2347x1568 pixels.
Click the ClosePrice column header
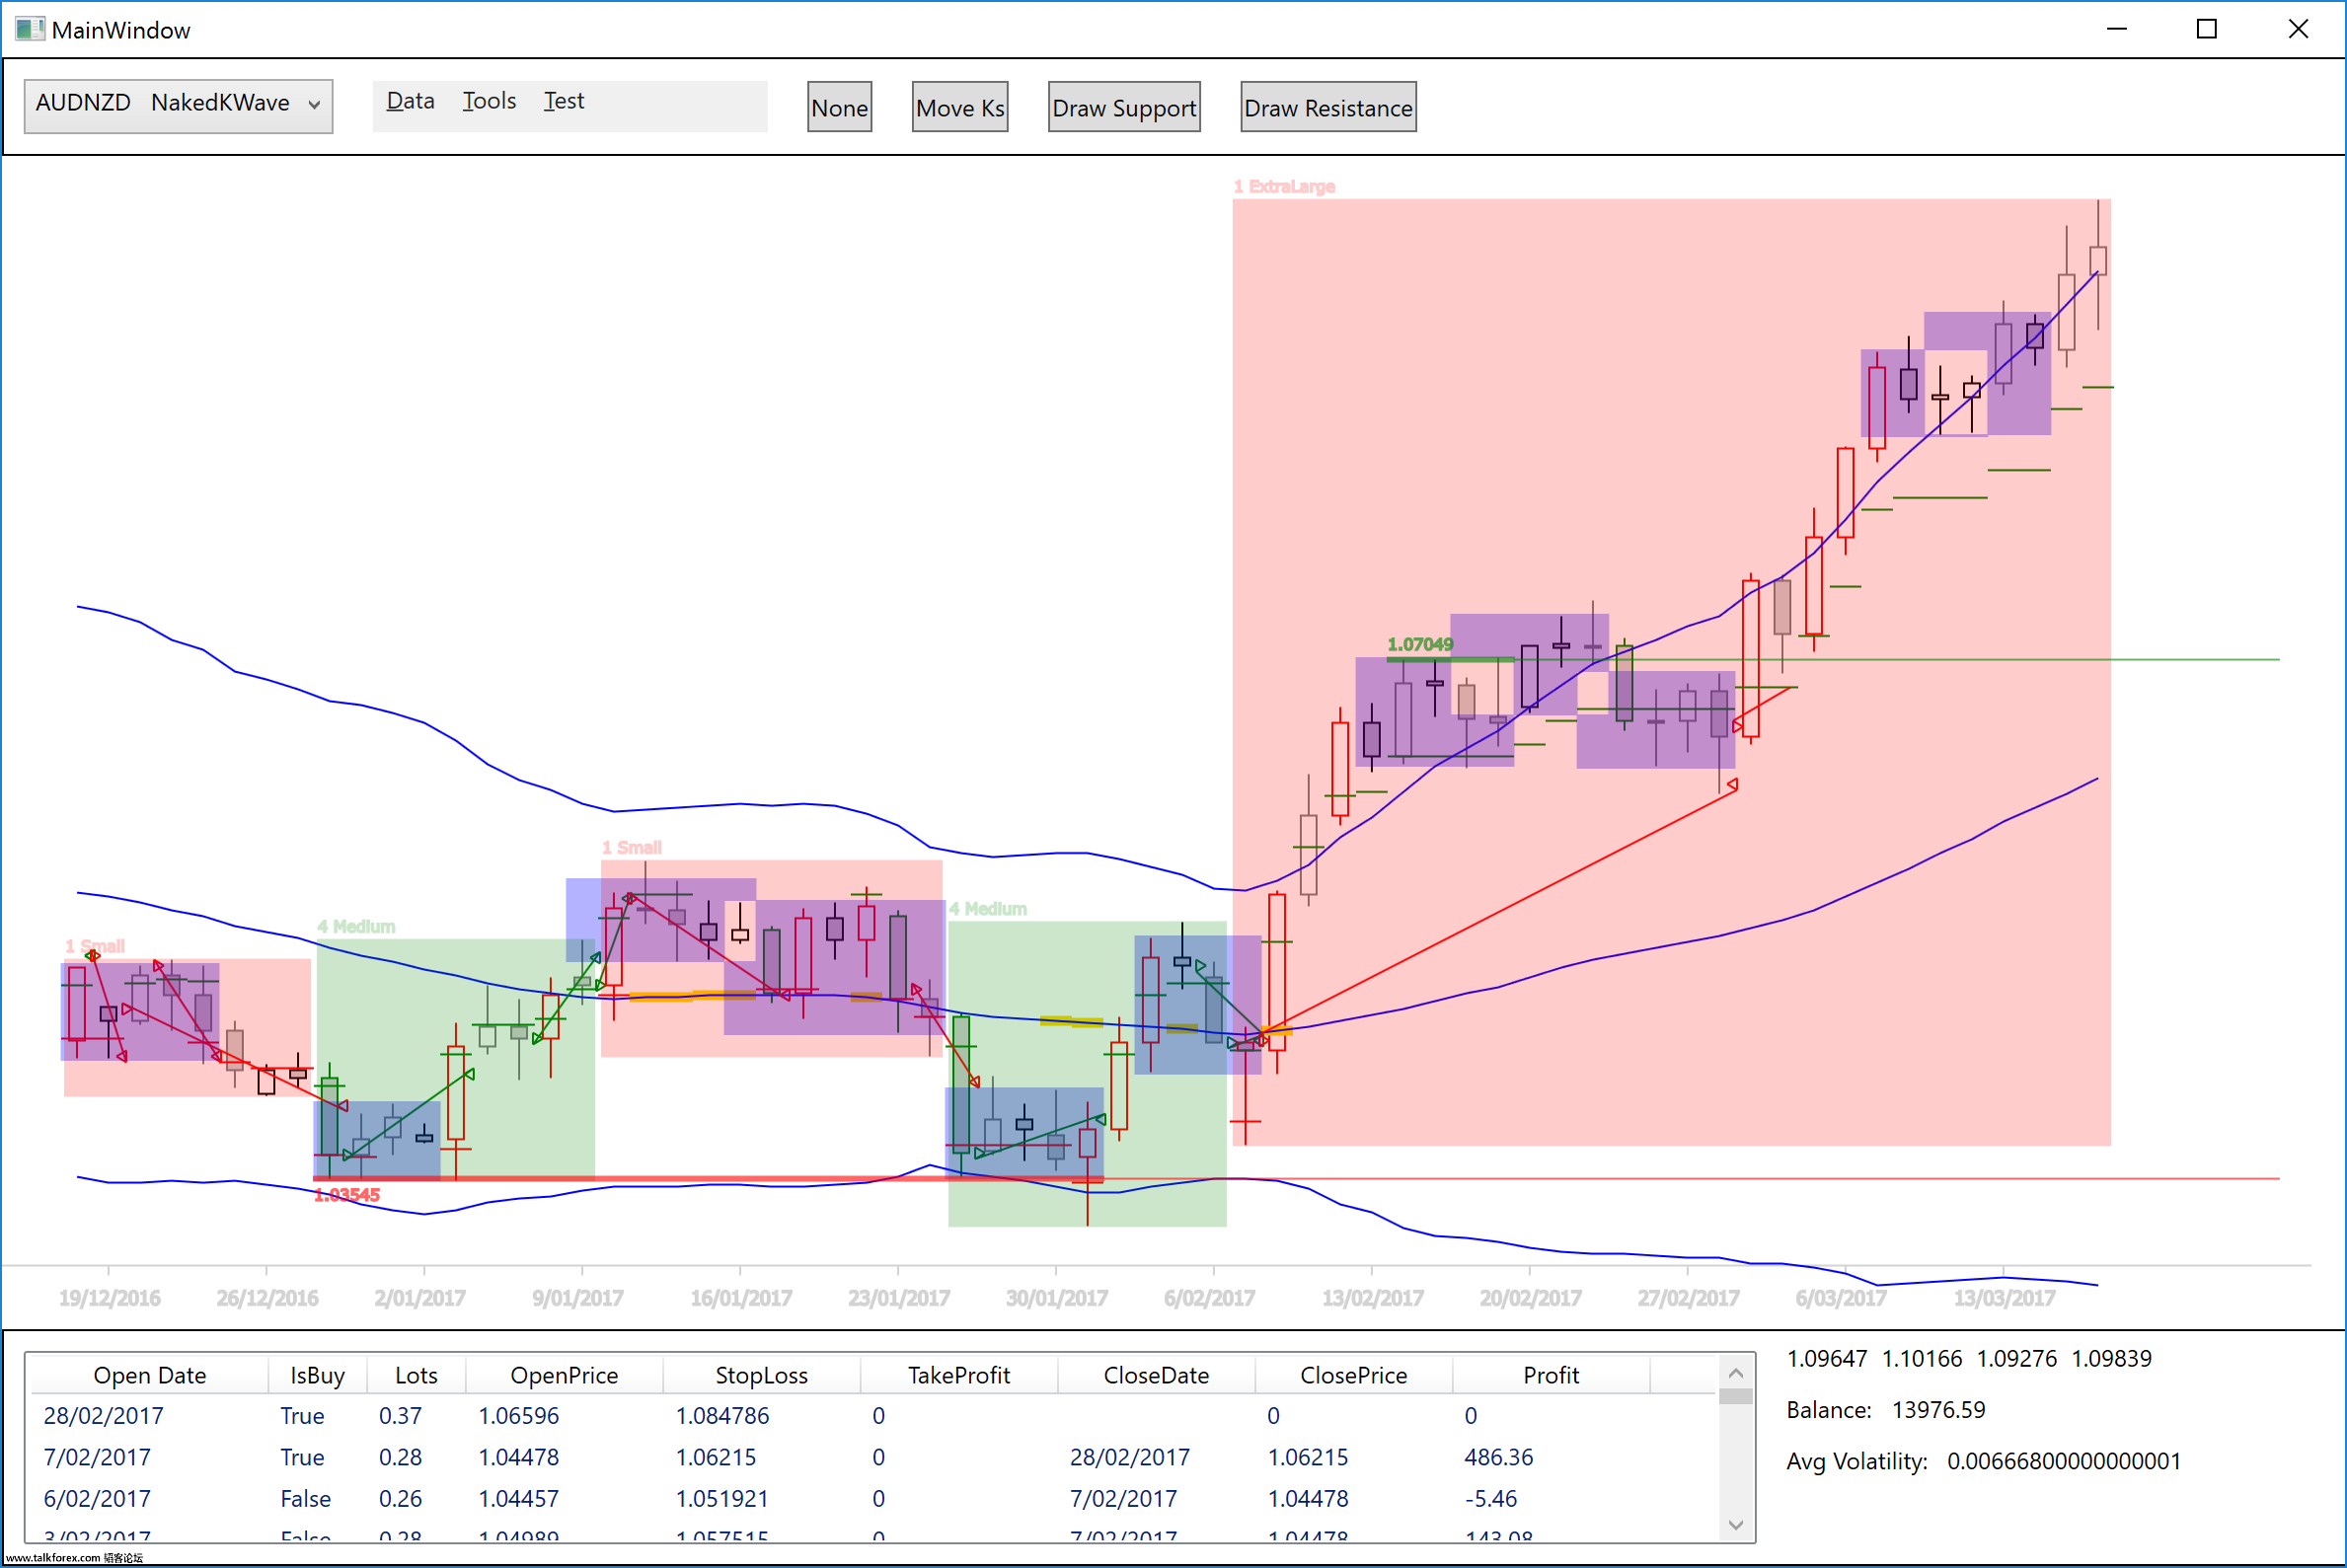pos(1353,1376)
